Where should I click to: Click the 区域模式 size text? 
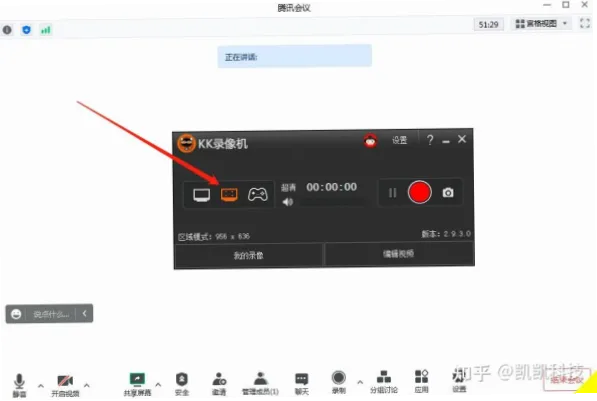tap(214, 236)
